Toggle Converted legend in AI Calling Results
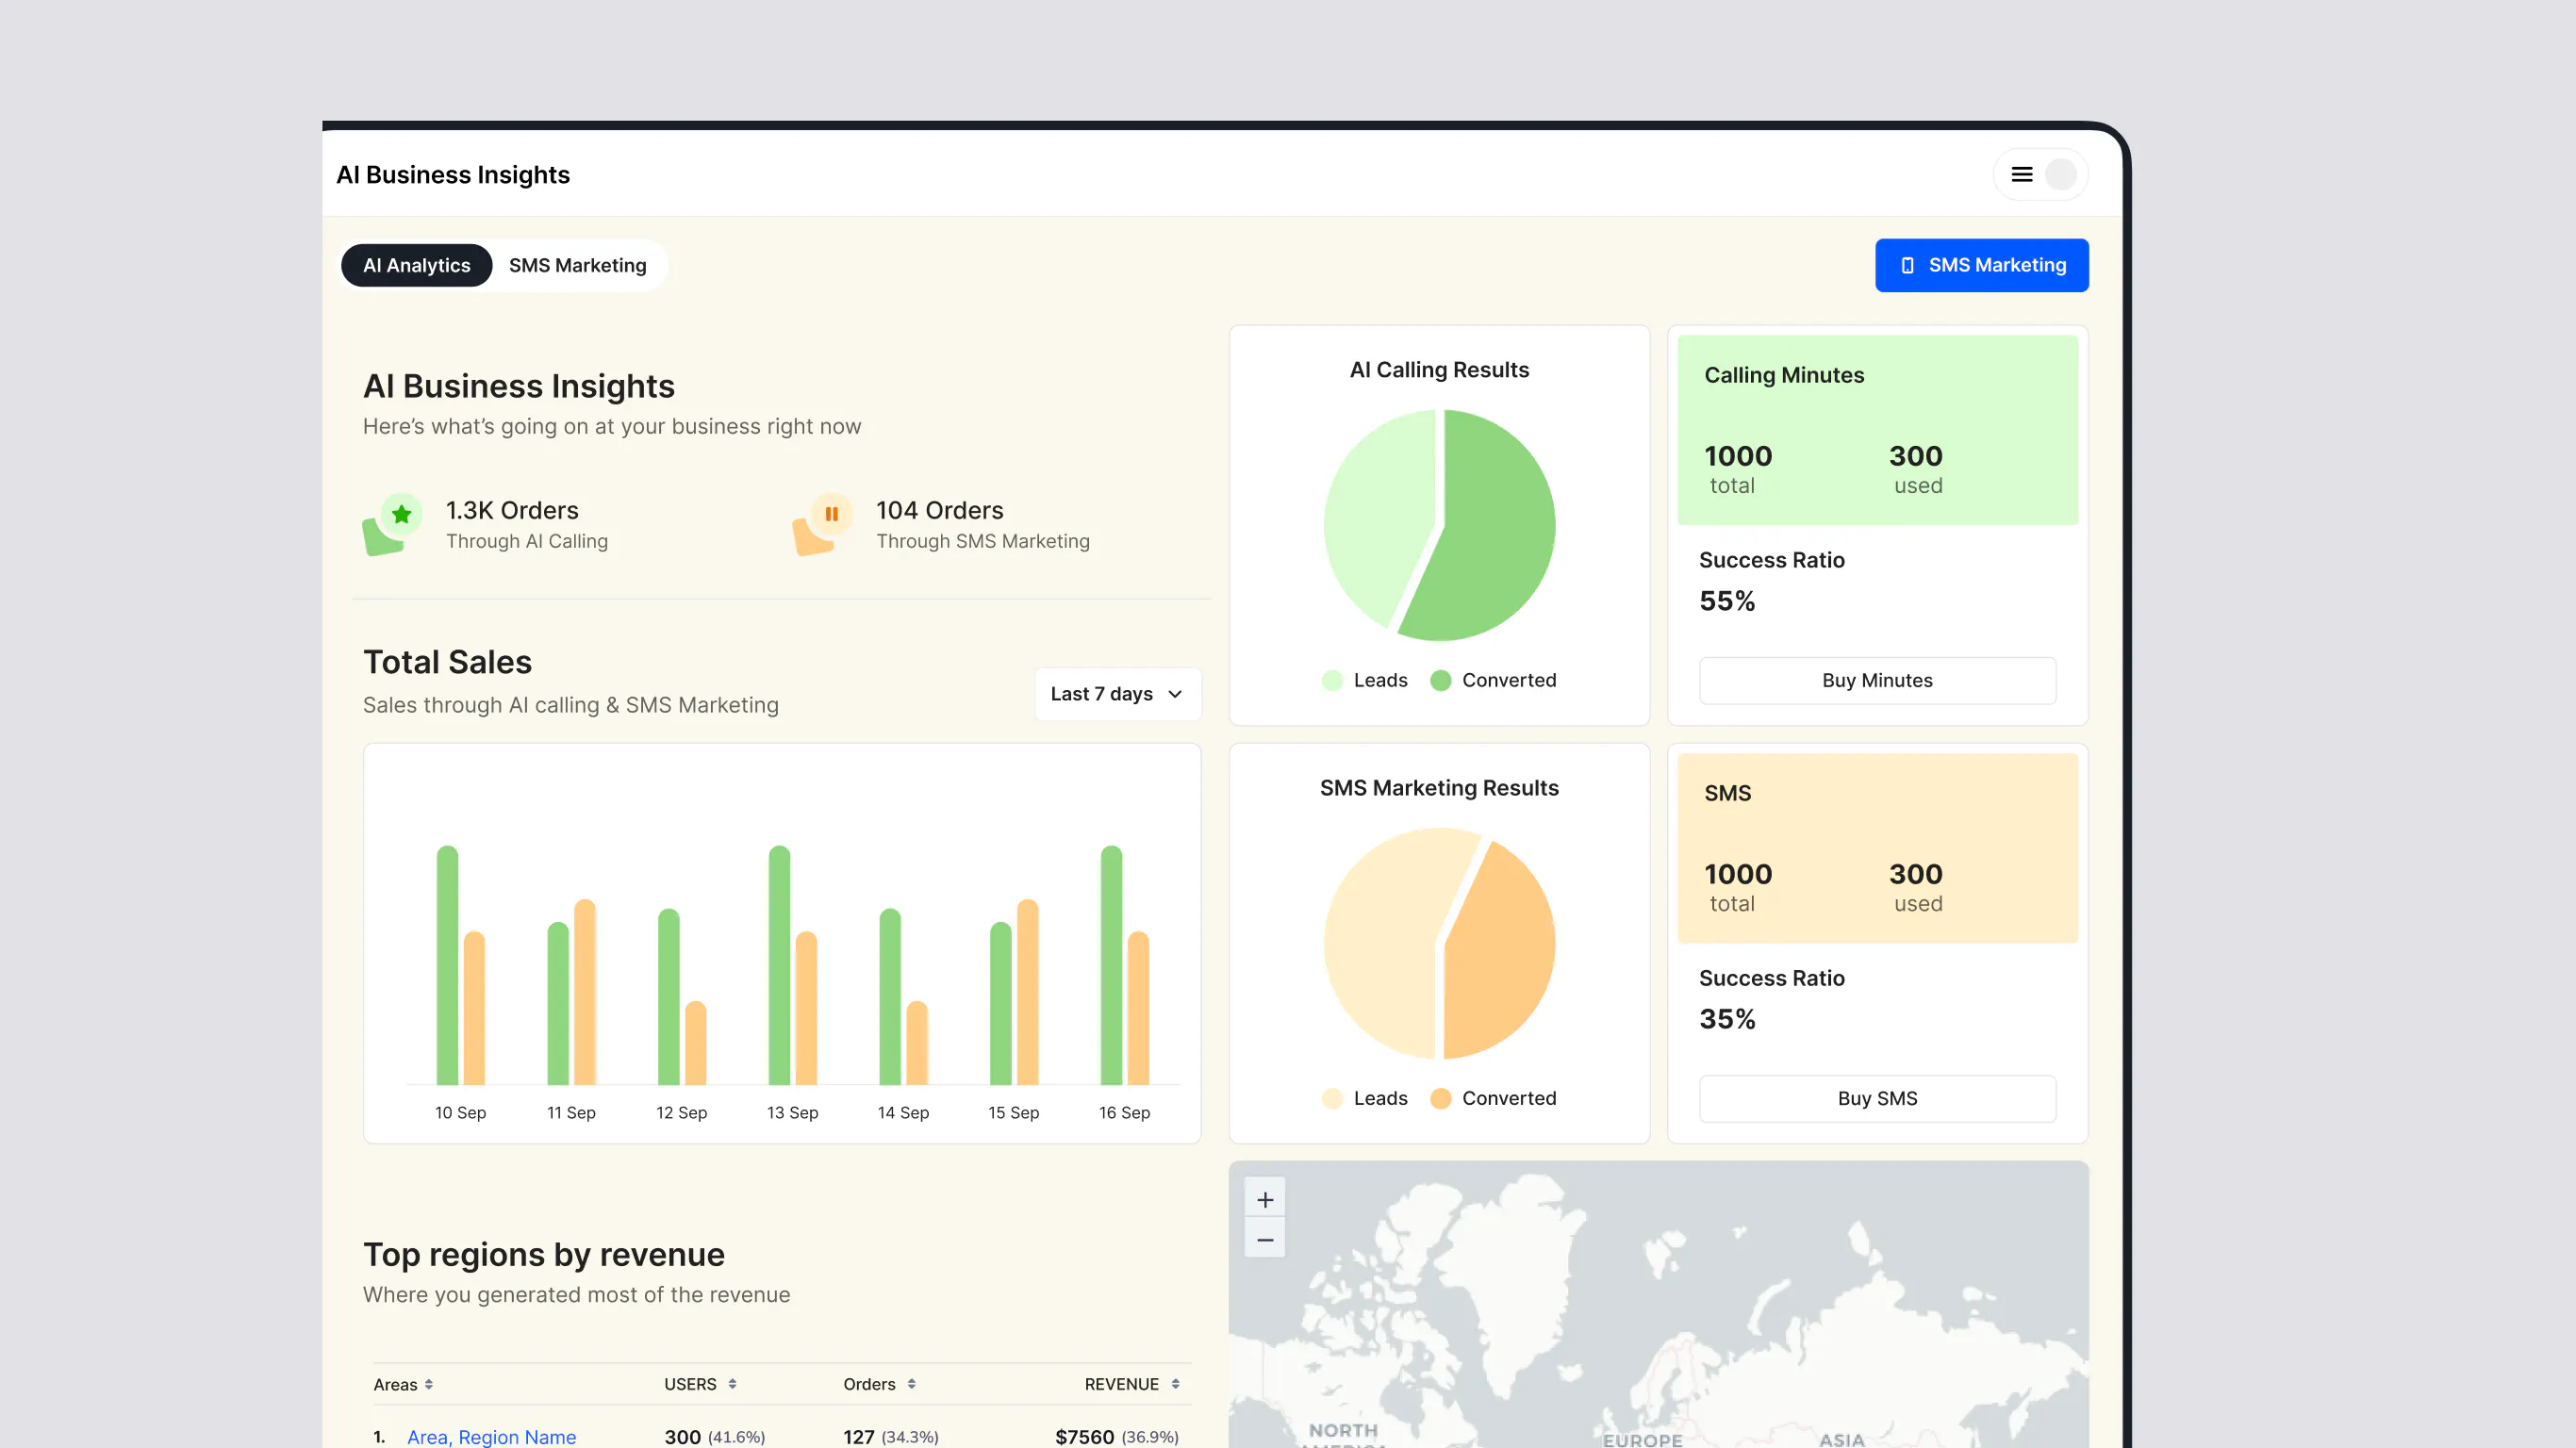2576x1448 pixels. pyautogui.click(x=1493, y=680)
